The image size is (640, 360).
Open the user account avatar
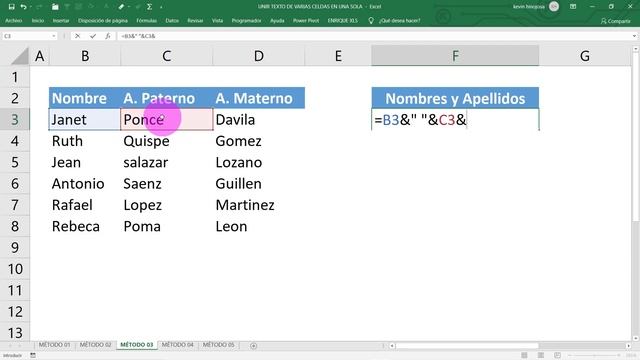(x=554, y=7)
